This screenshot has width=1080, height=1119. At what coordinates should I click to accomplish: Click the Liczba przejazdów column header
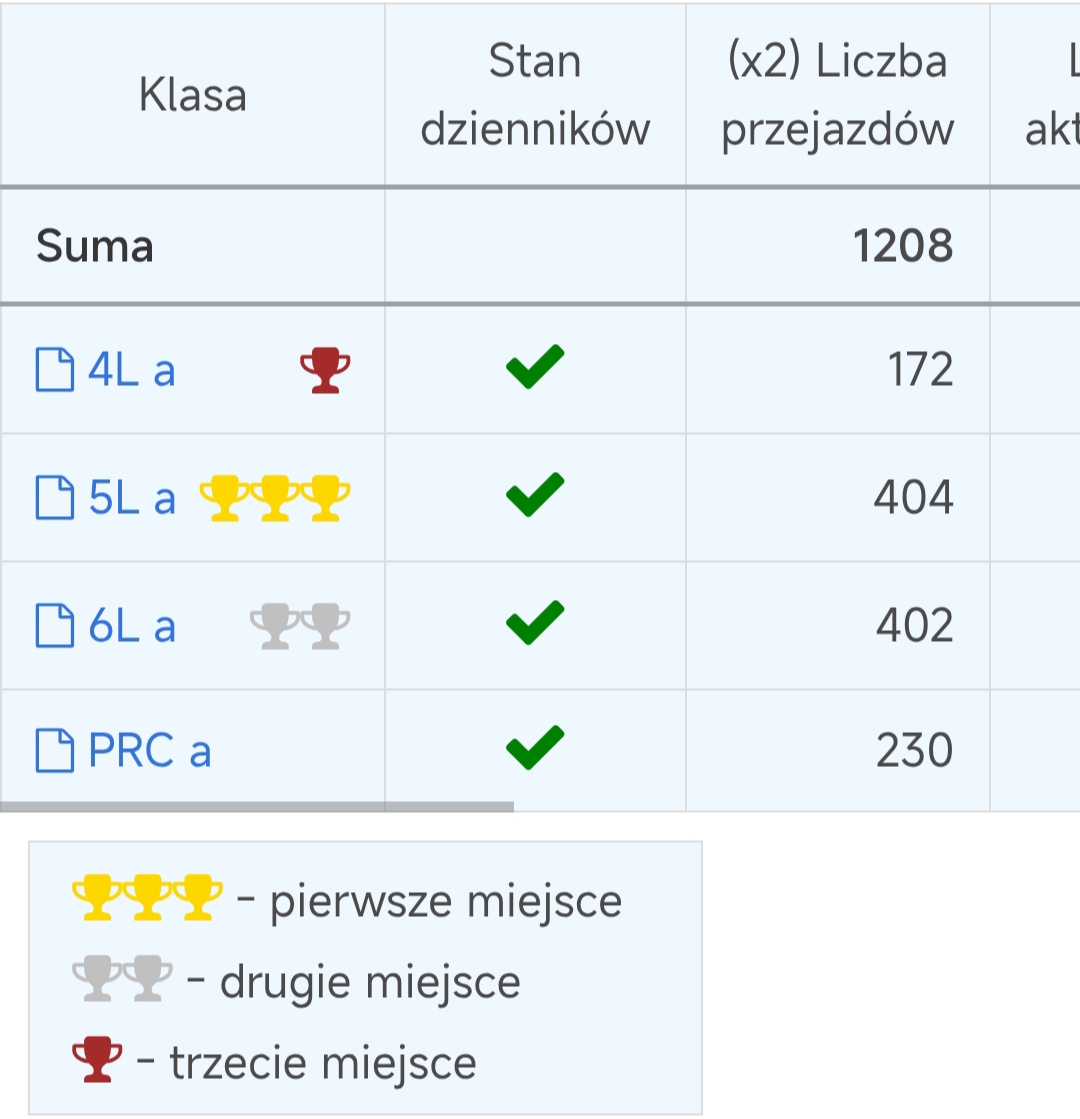(x=838, y=95)
